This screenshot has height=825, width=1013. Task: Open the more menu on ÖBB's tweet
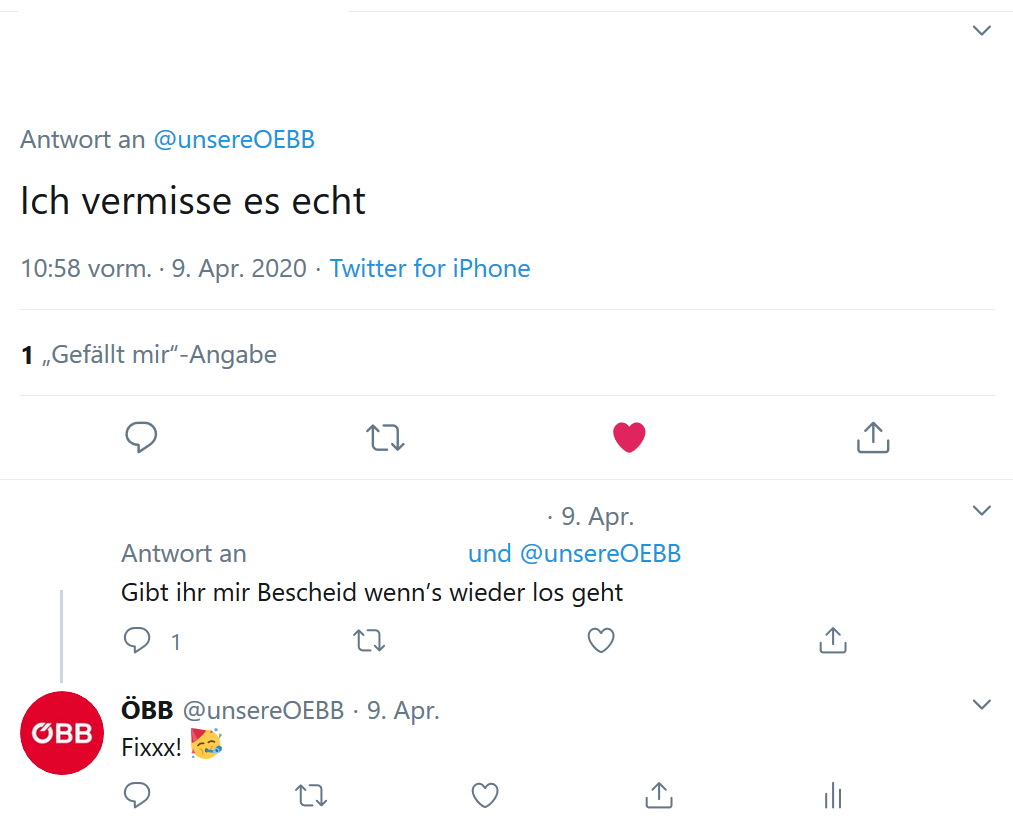click(982, 705)
